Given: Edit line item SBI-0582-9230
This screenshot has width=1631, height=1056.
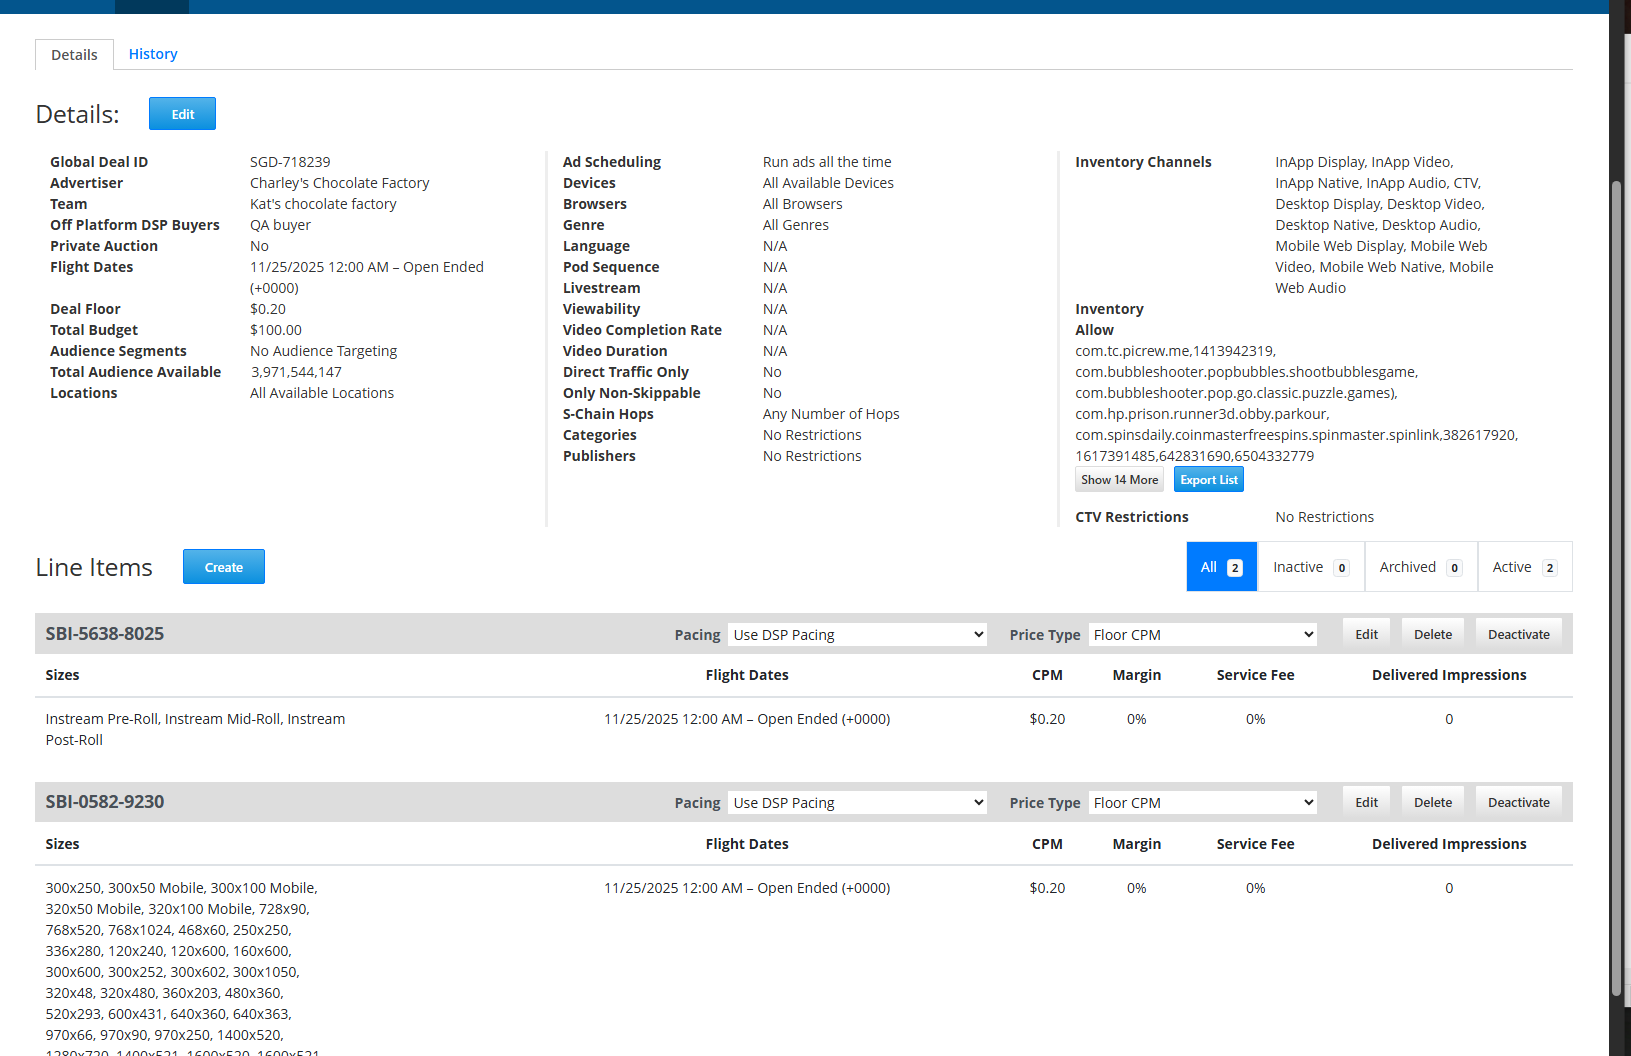Looking at the screenshot, I should point(1366,803).
